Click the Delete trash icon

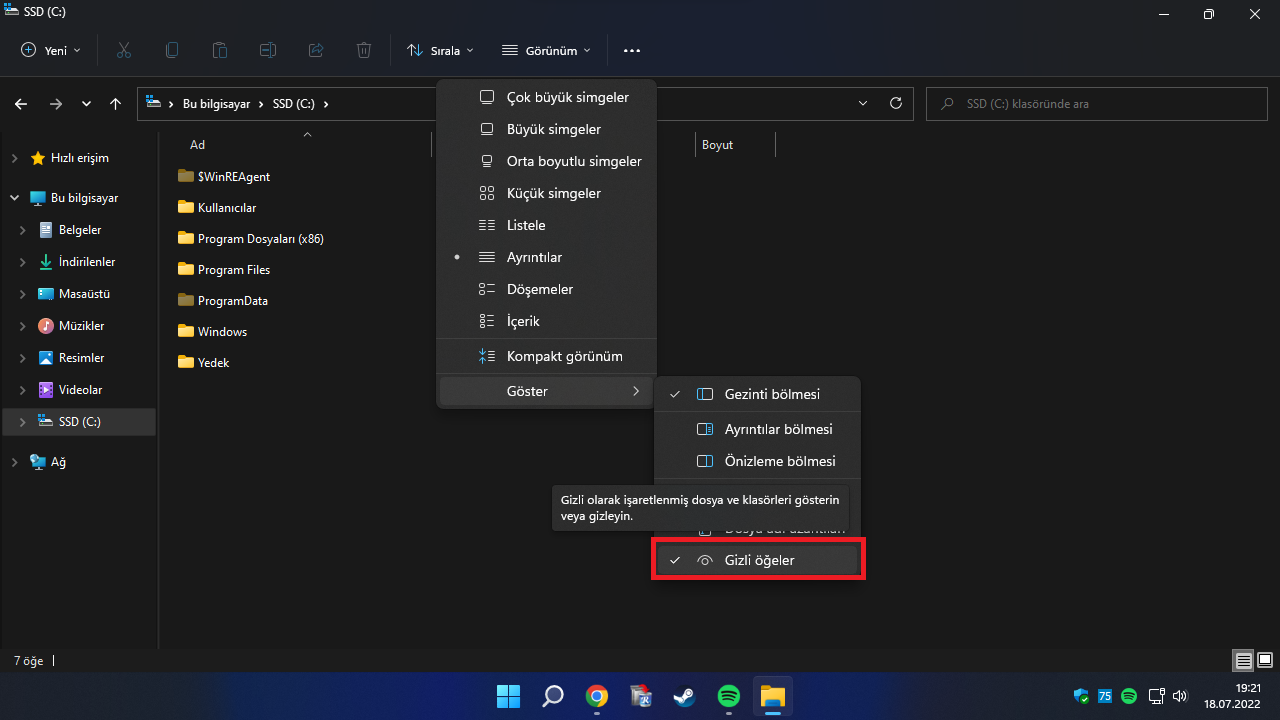364,50
